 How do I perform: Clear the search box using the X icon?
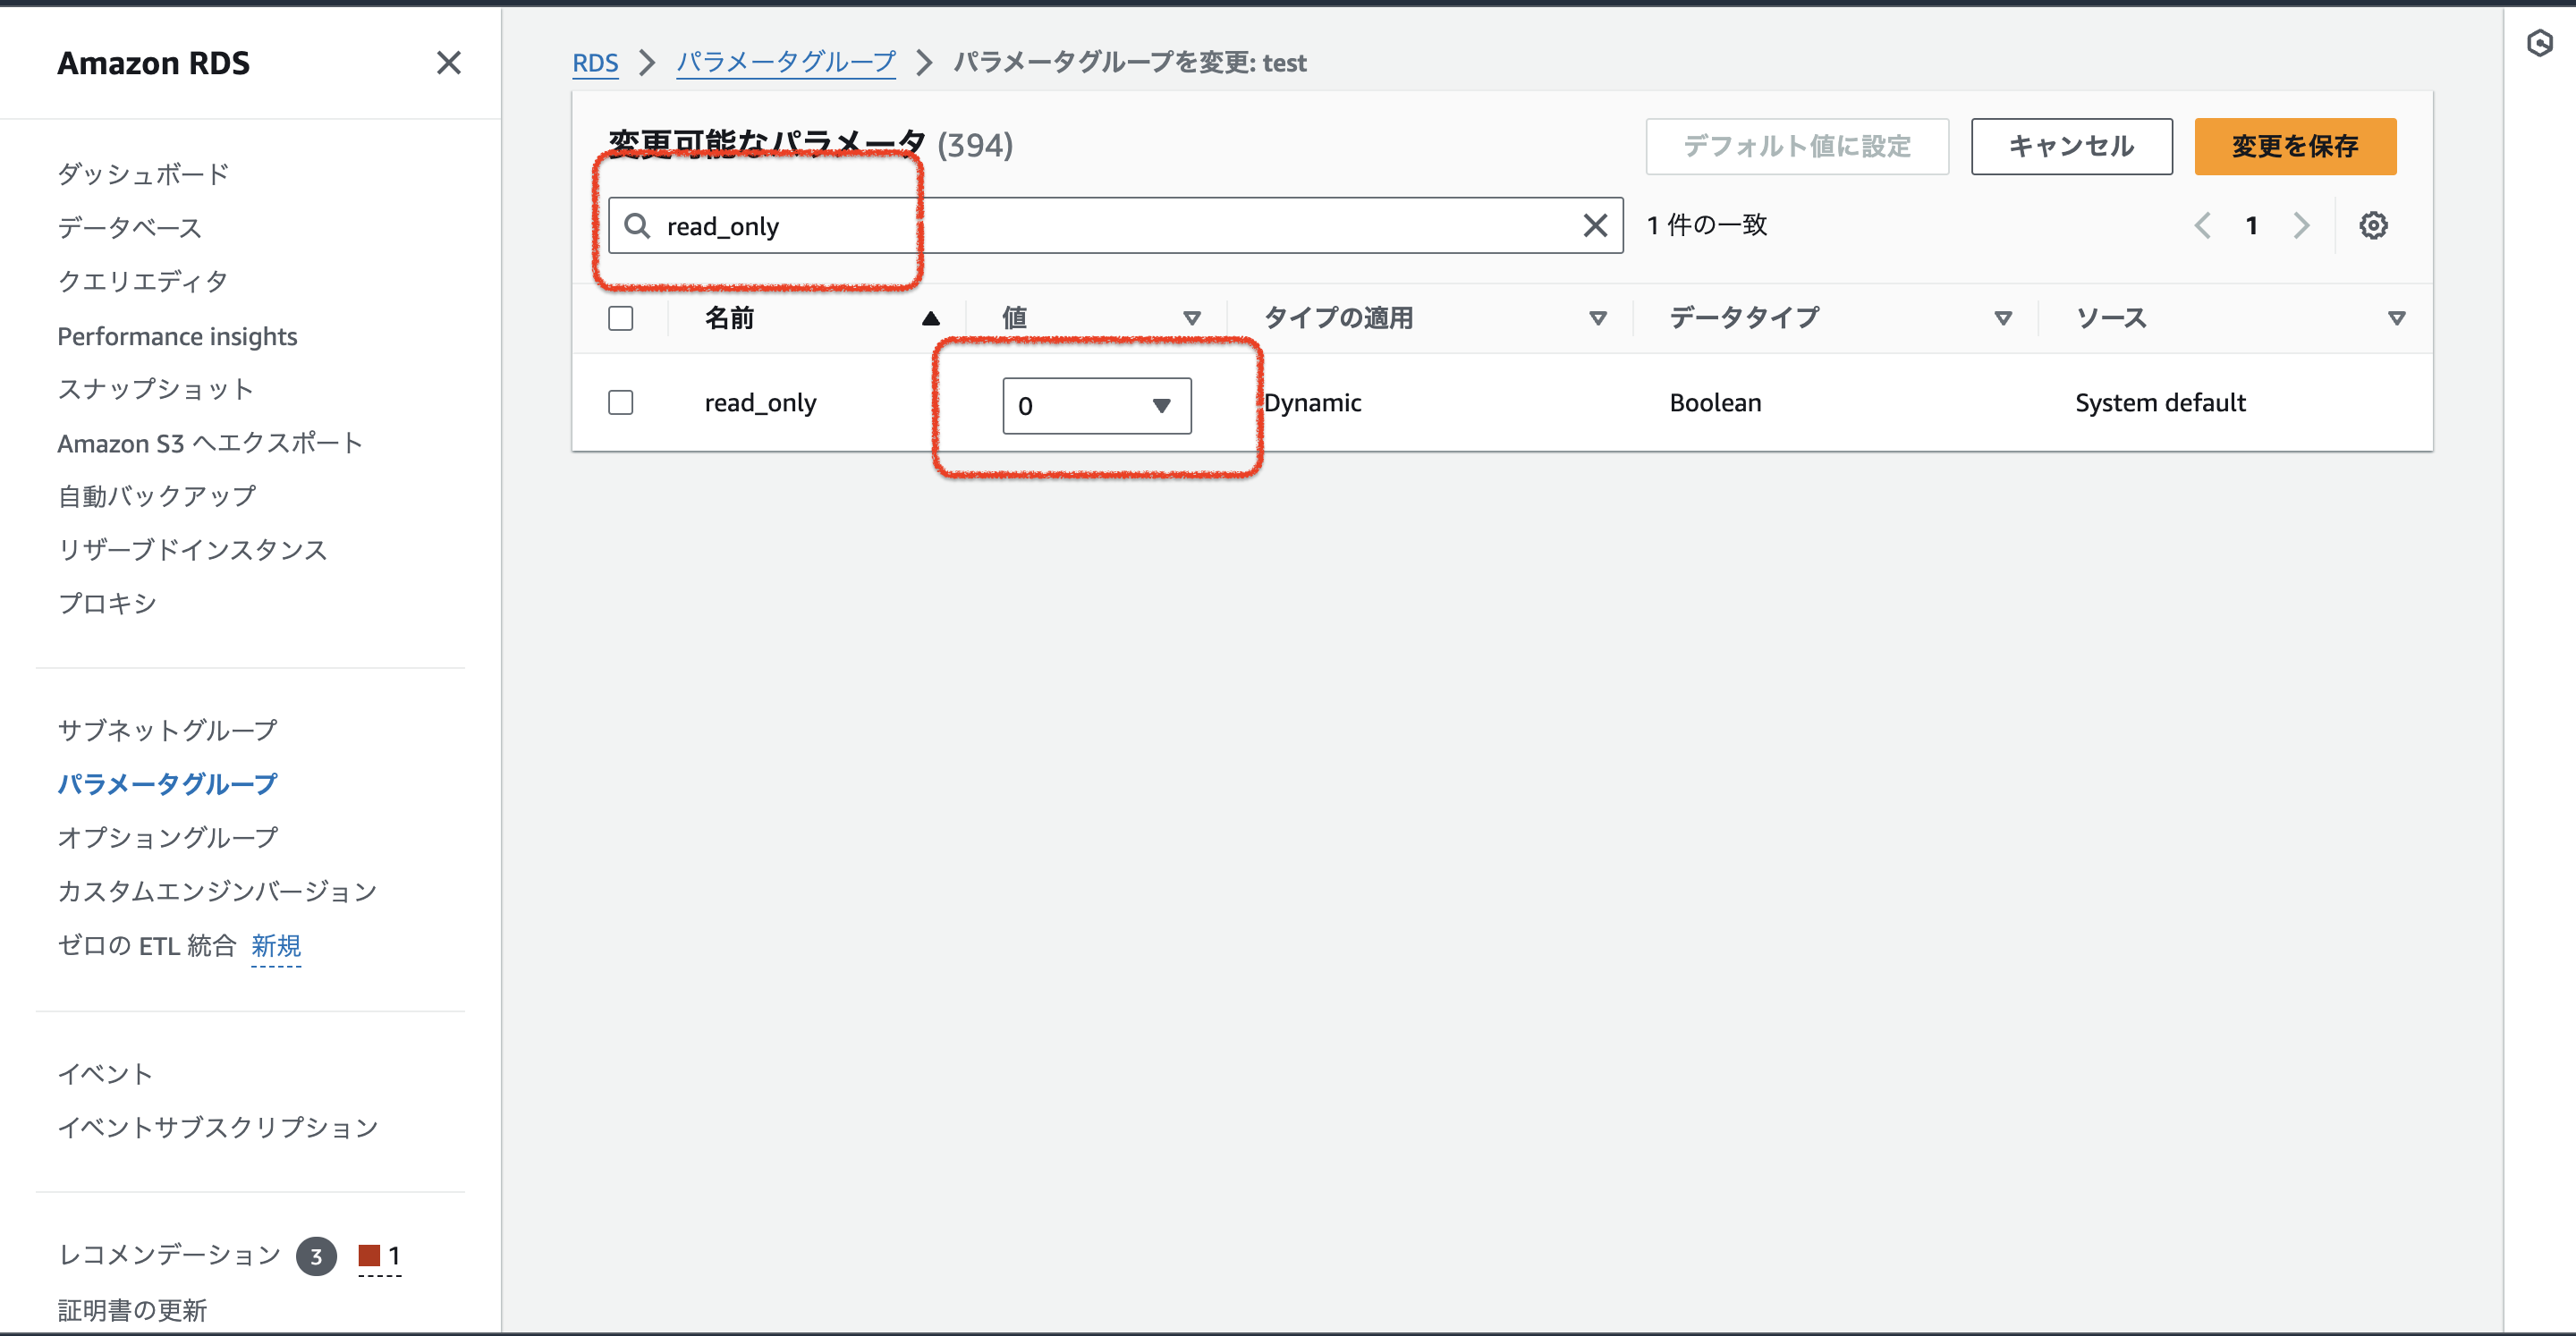tap(1593, 225)
